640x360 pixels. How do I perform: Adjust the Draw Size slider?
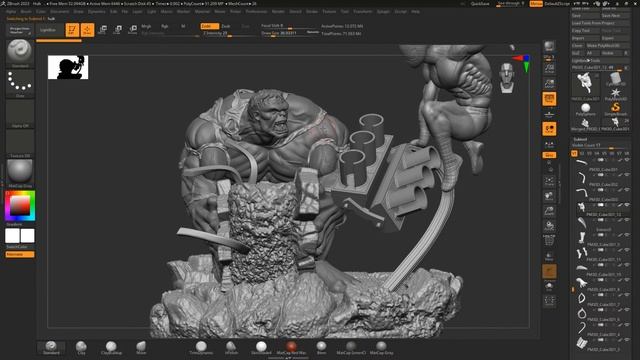click(290, 34)
